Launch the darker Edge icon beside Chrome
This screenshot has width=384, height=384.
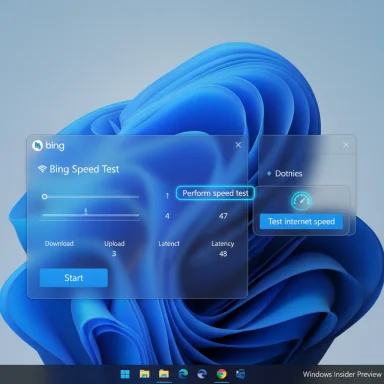tap(202, 374)
